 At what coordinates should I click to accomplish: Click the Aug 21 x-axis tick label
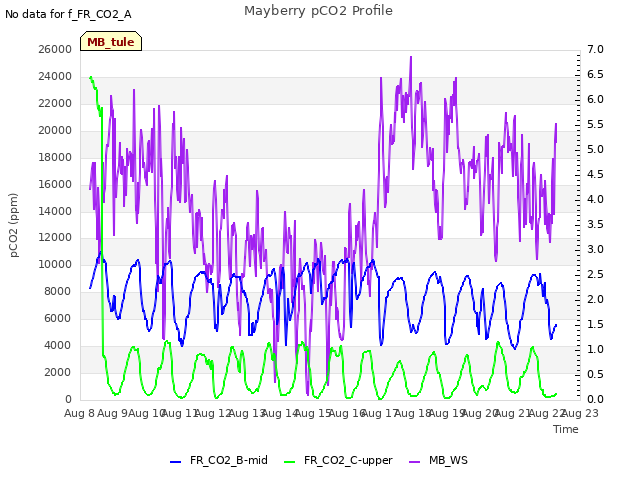point(513,413)
